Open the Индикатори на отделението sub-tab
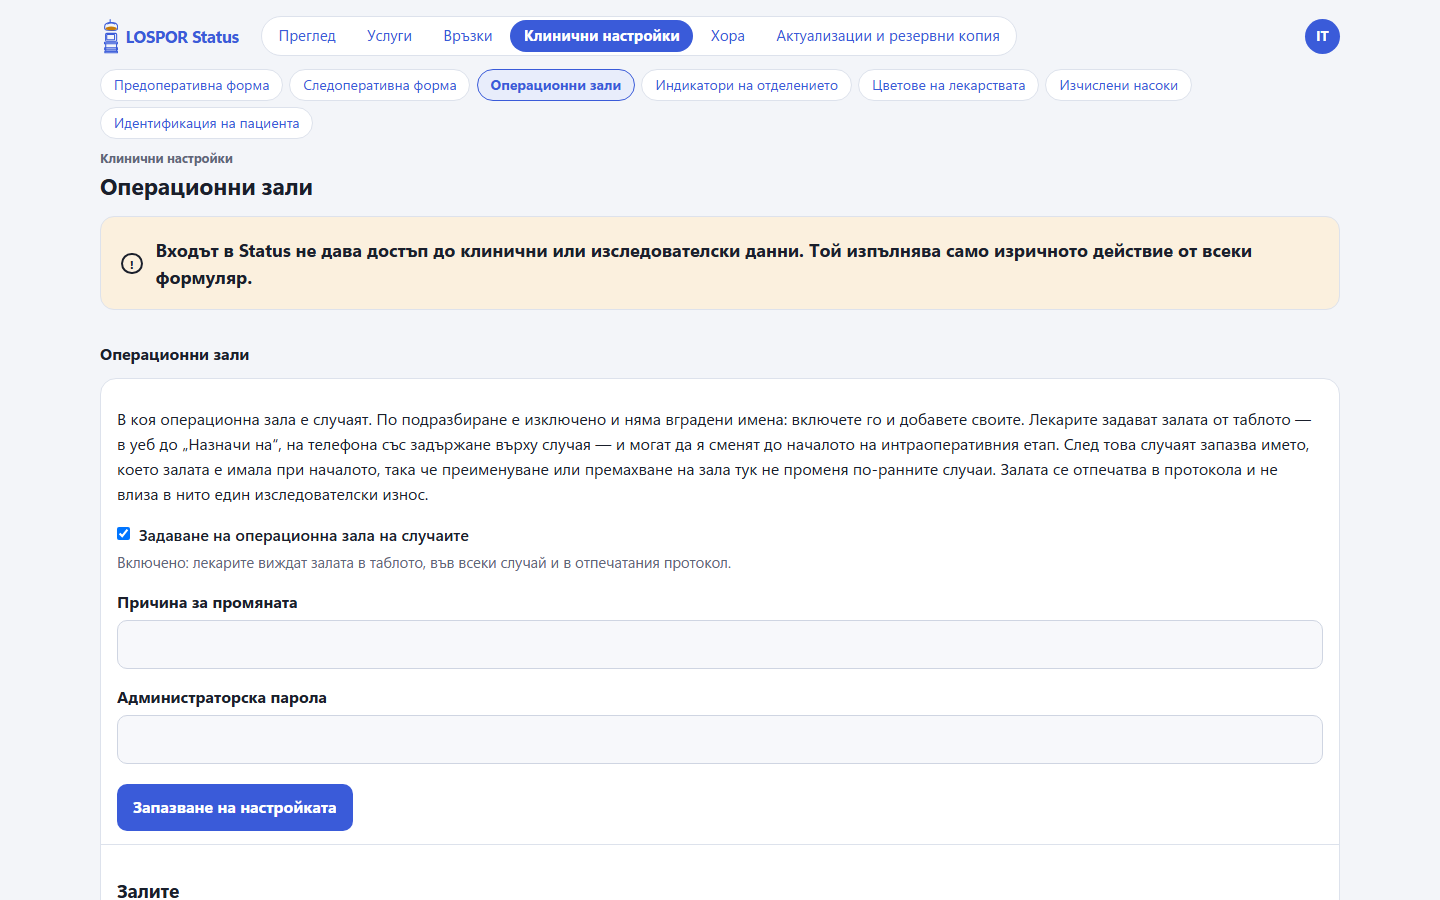1440x900 pixels. coord(747,86)
